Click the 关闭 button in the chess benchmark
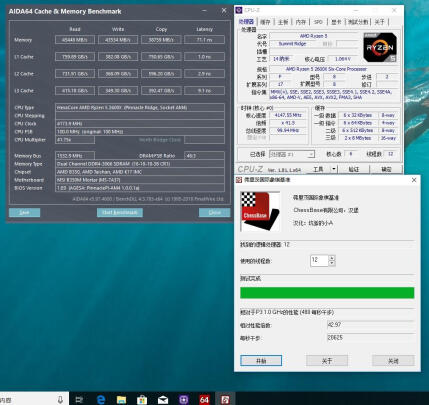 [393, 361]
